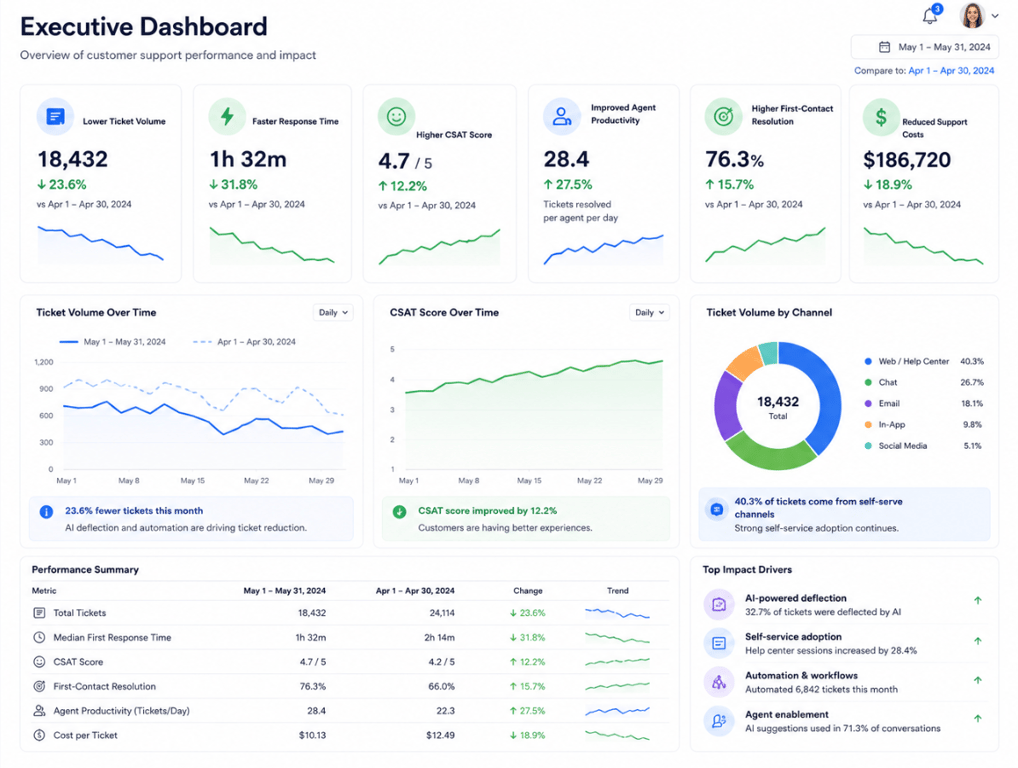Viewport: 1018px width, 768px height.
Task: Click the Social Media teal legend dot
Action: click(x=868, y=446)
